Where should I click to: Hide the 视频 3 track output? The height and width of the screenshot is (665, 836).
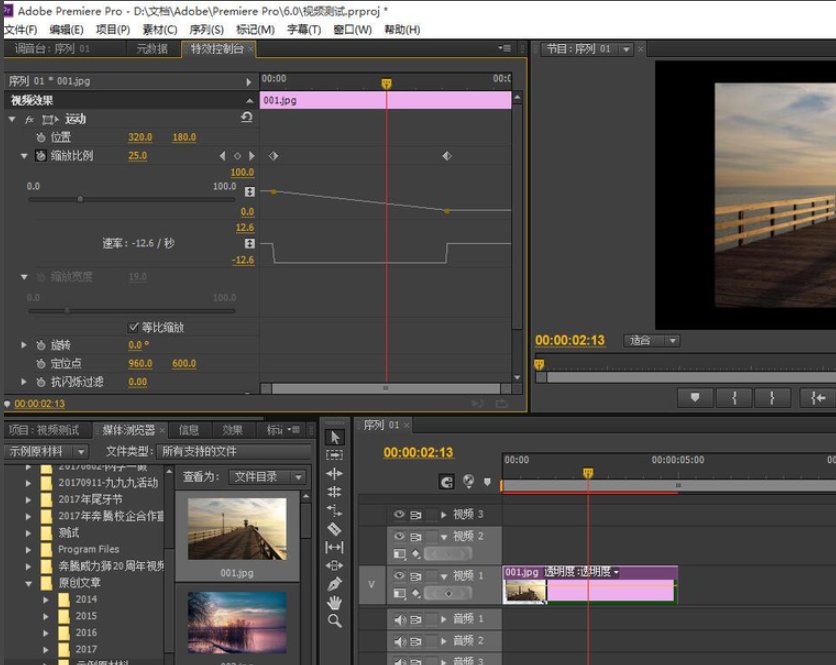pos(399,514)
